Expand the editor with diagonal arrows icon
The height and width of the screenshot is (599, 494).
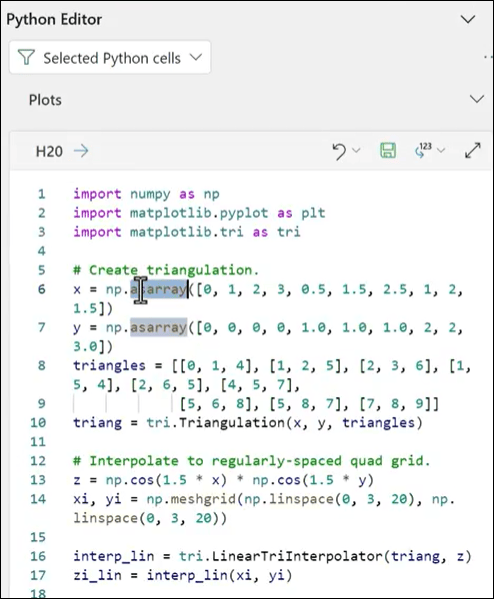(473, 151)
